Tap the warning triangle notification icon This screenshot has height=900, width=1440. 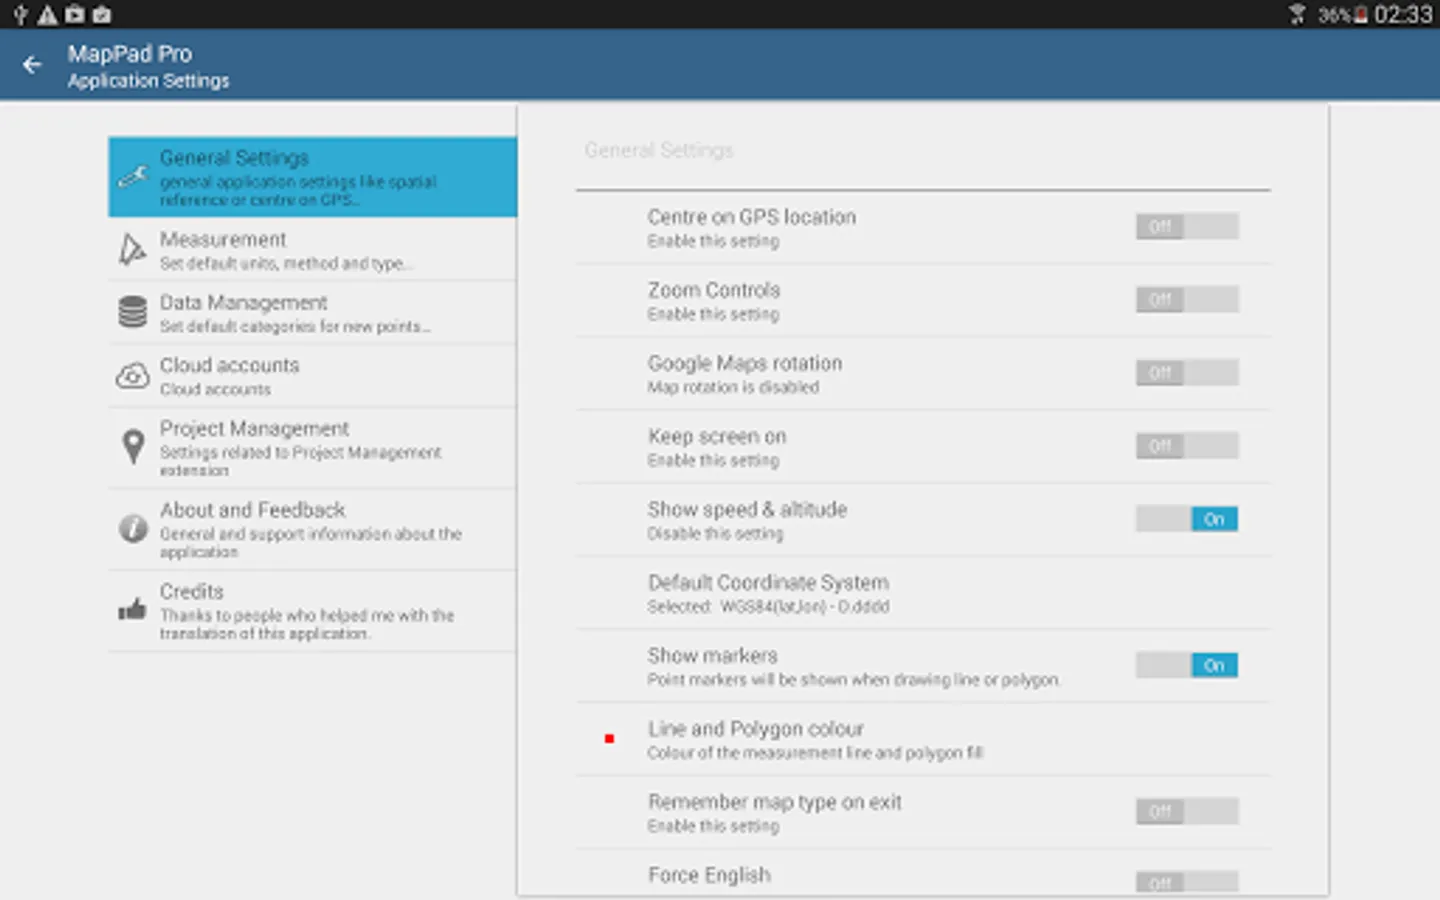tap(47, 15)
